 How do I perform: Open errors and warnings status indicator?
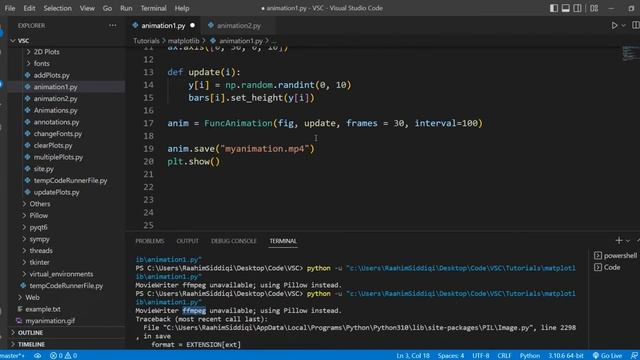(x=63, y=356)
